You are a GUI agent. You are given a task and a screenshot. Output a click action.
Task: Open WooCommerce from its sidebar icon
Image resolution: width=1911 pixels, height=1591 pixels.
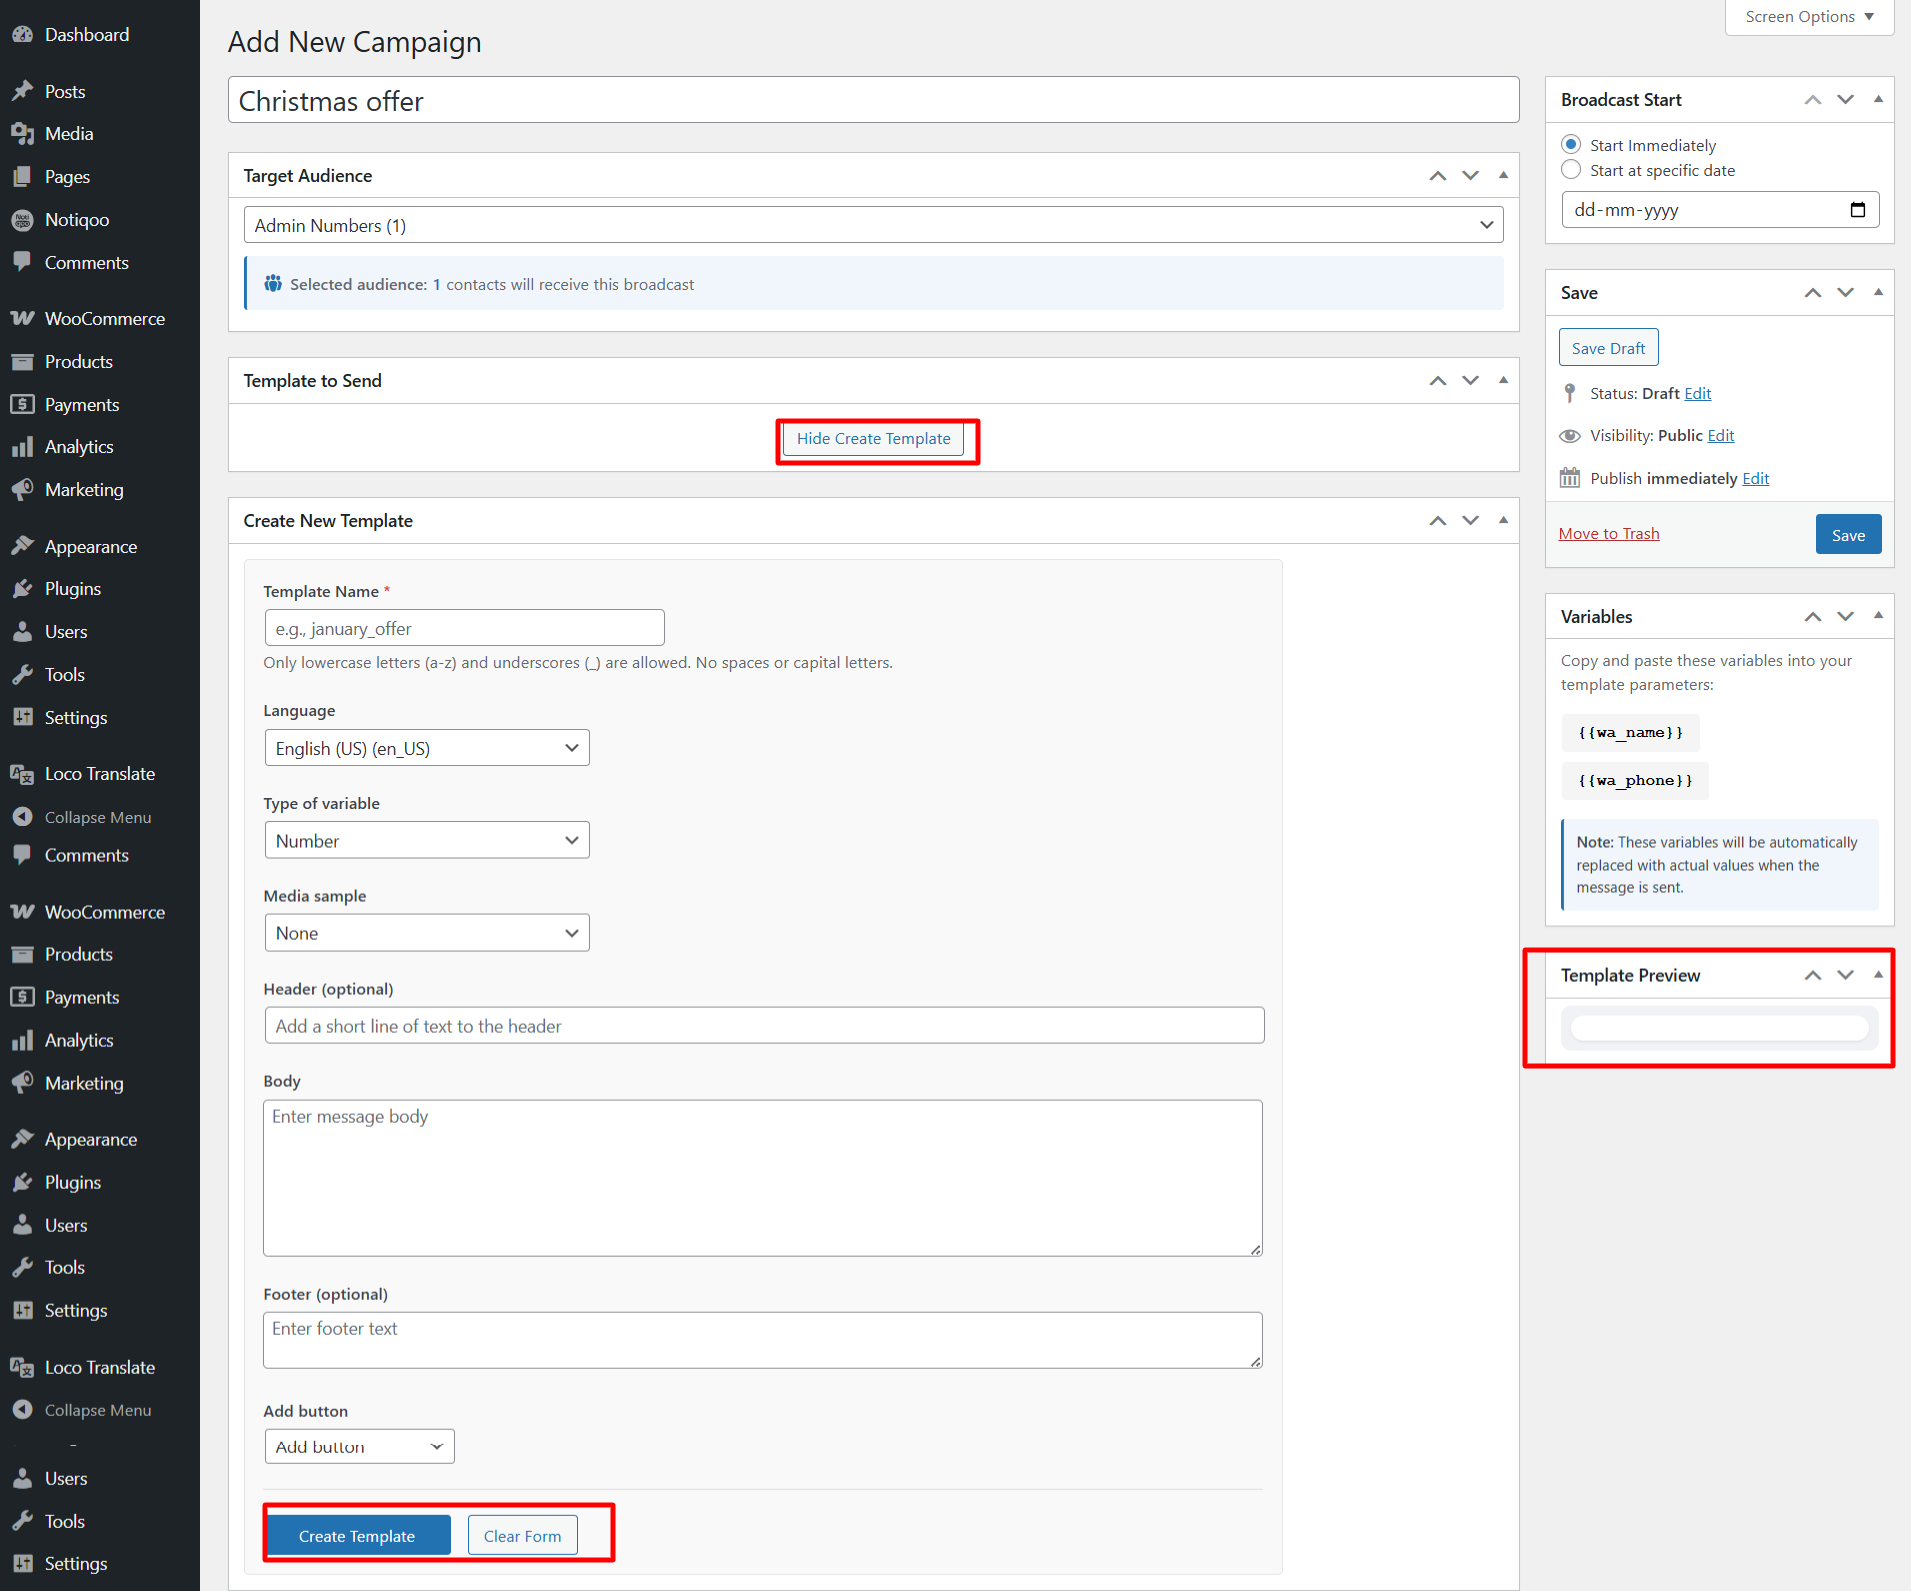(24, 318)
